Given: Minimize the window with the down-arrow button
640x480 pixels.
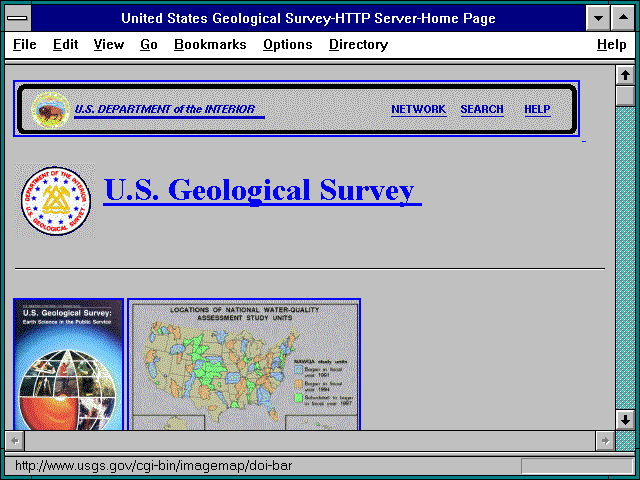Looking at the screenshot, I should tap(598, 18).
